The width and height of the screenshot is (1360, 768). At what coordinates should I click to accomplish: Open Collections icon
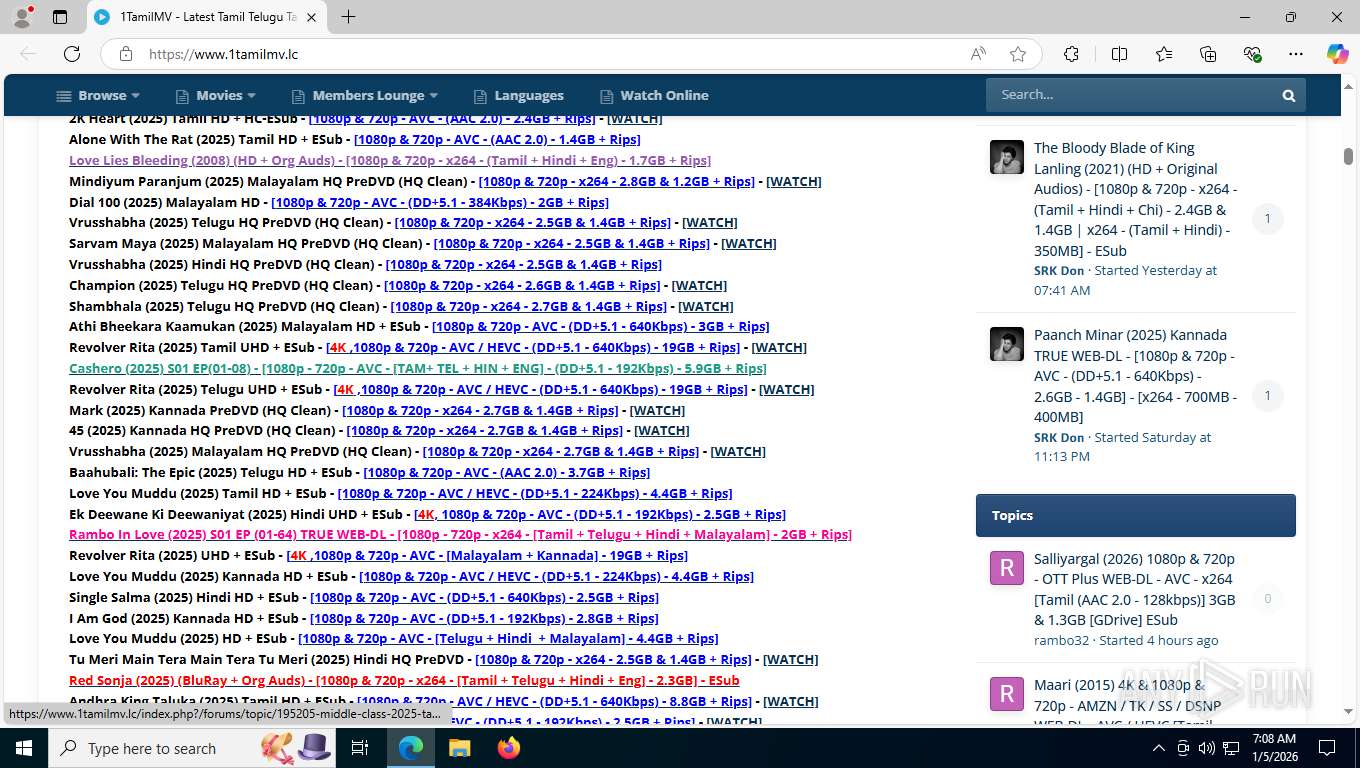[1208, 54]
